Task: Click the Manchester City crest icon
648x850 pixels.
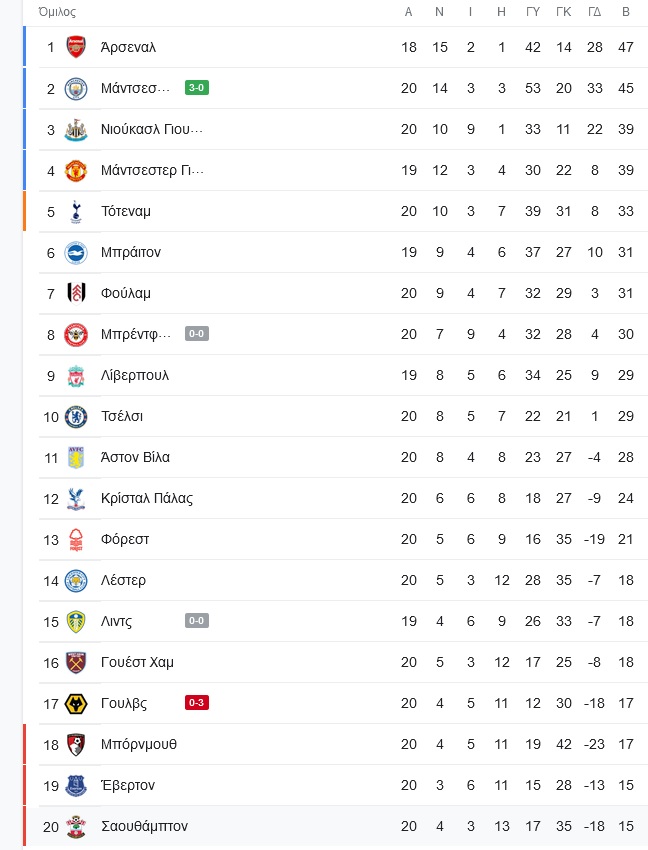Action: (x=76, y=88)
